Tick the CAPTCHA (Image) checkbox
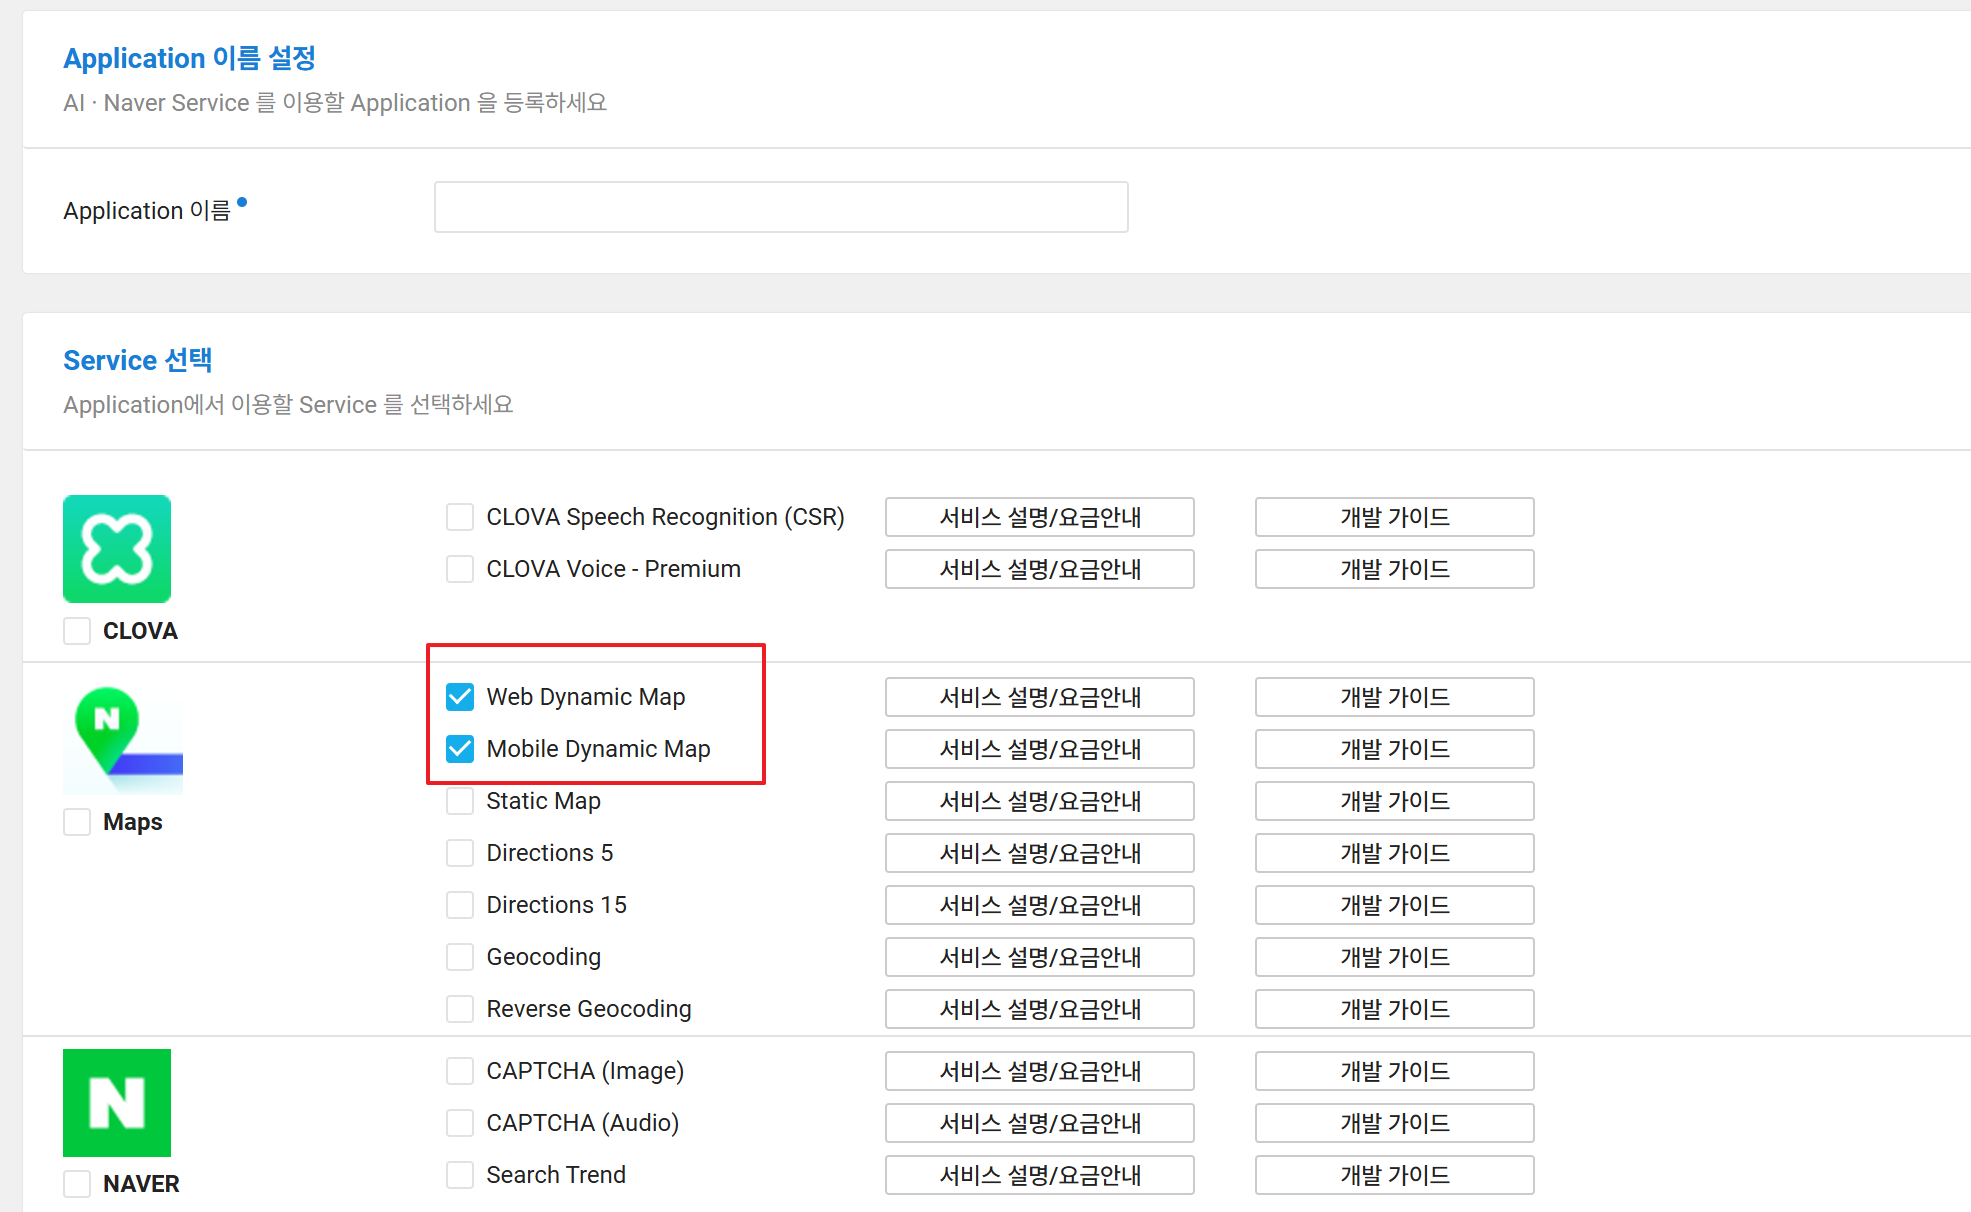 tap(460, 1071)
